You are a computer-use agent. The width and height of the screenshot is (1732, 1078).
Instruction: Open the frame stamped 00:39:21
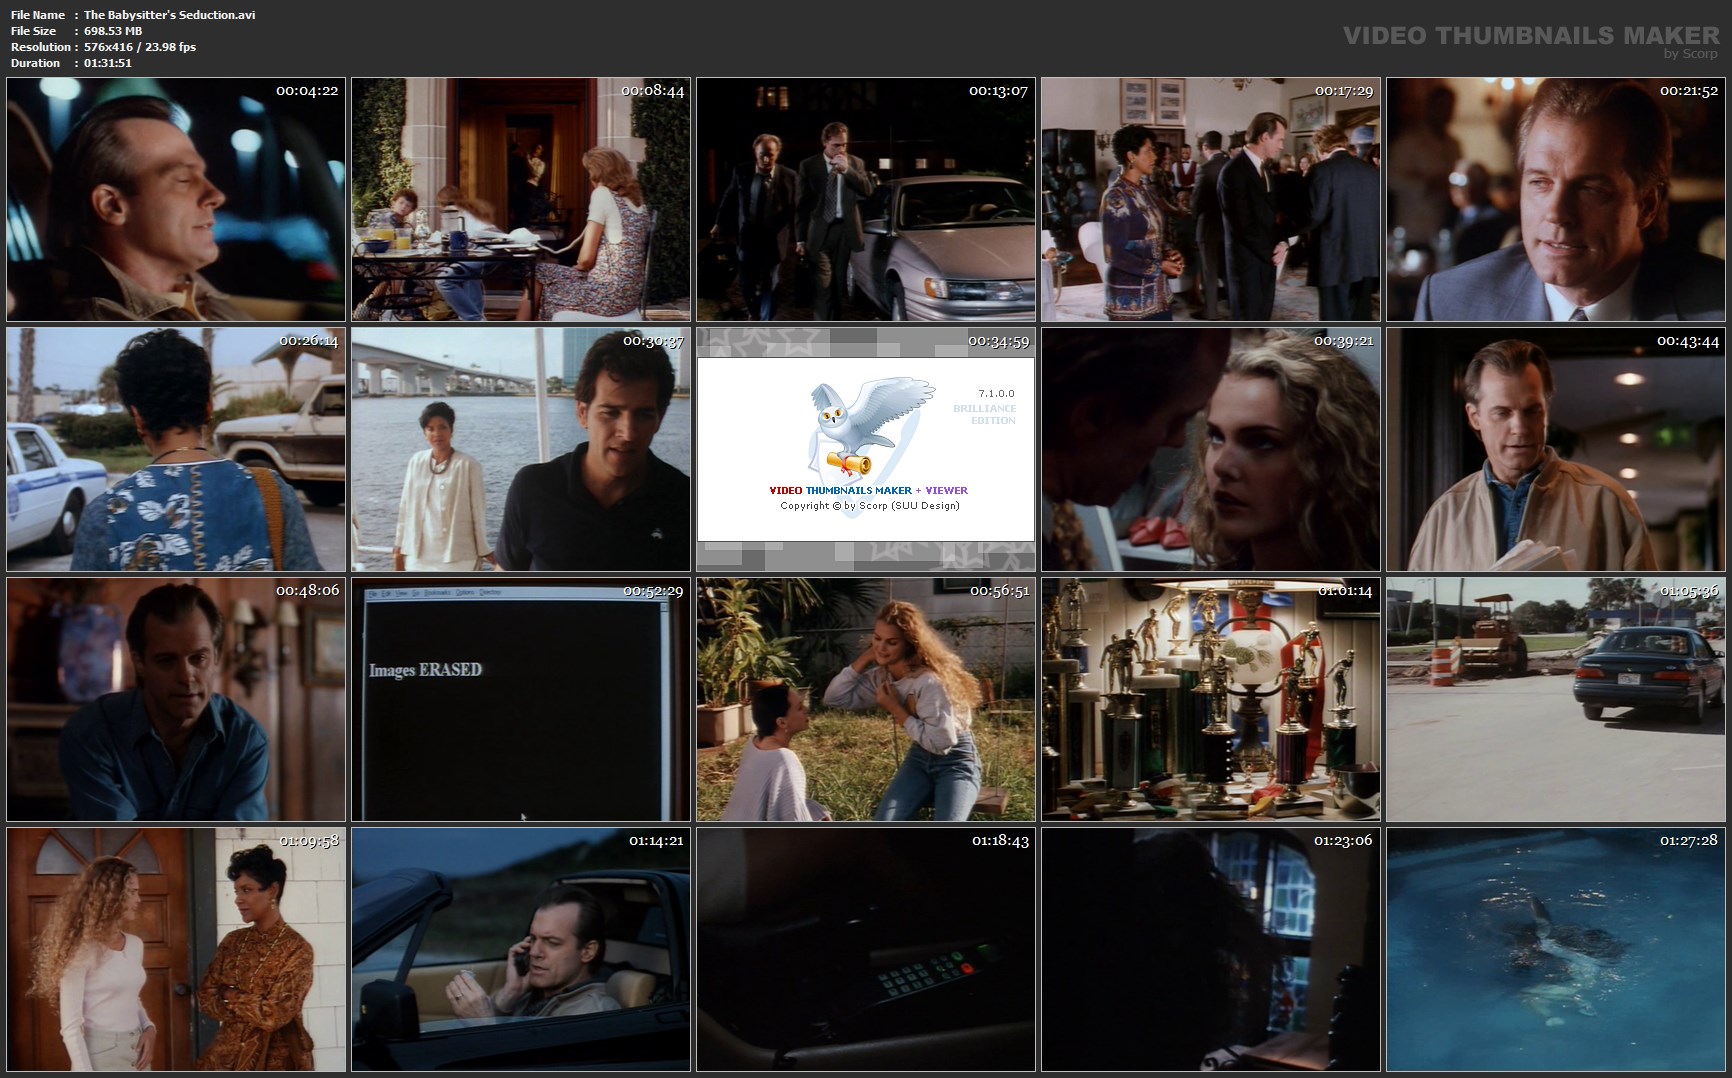[x=1211, y=449]
